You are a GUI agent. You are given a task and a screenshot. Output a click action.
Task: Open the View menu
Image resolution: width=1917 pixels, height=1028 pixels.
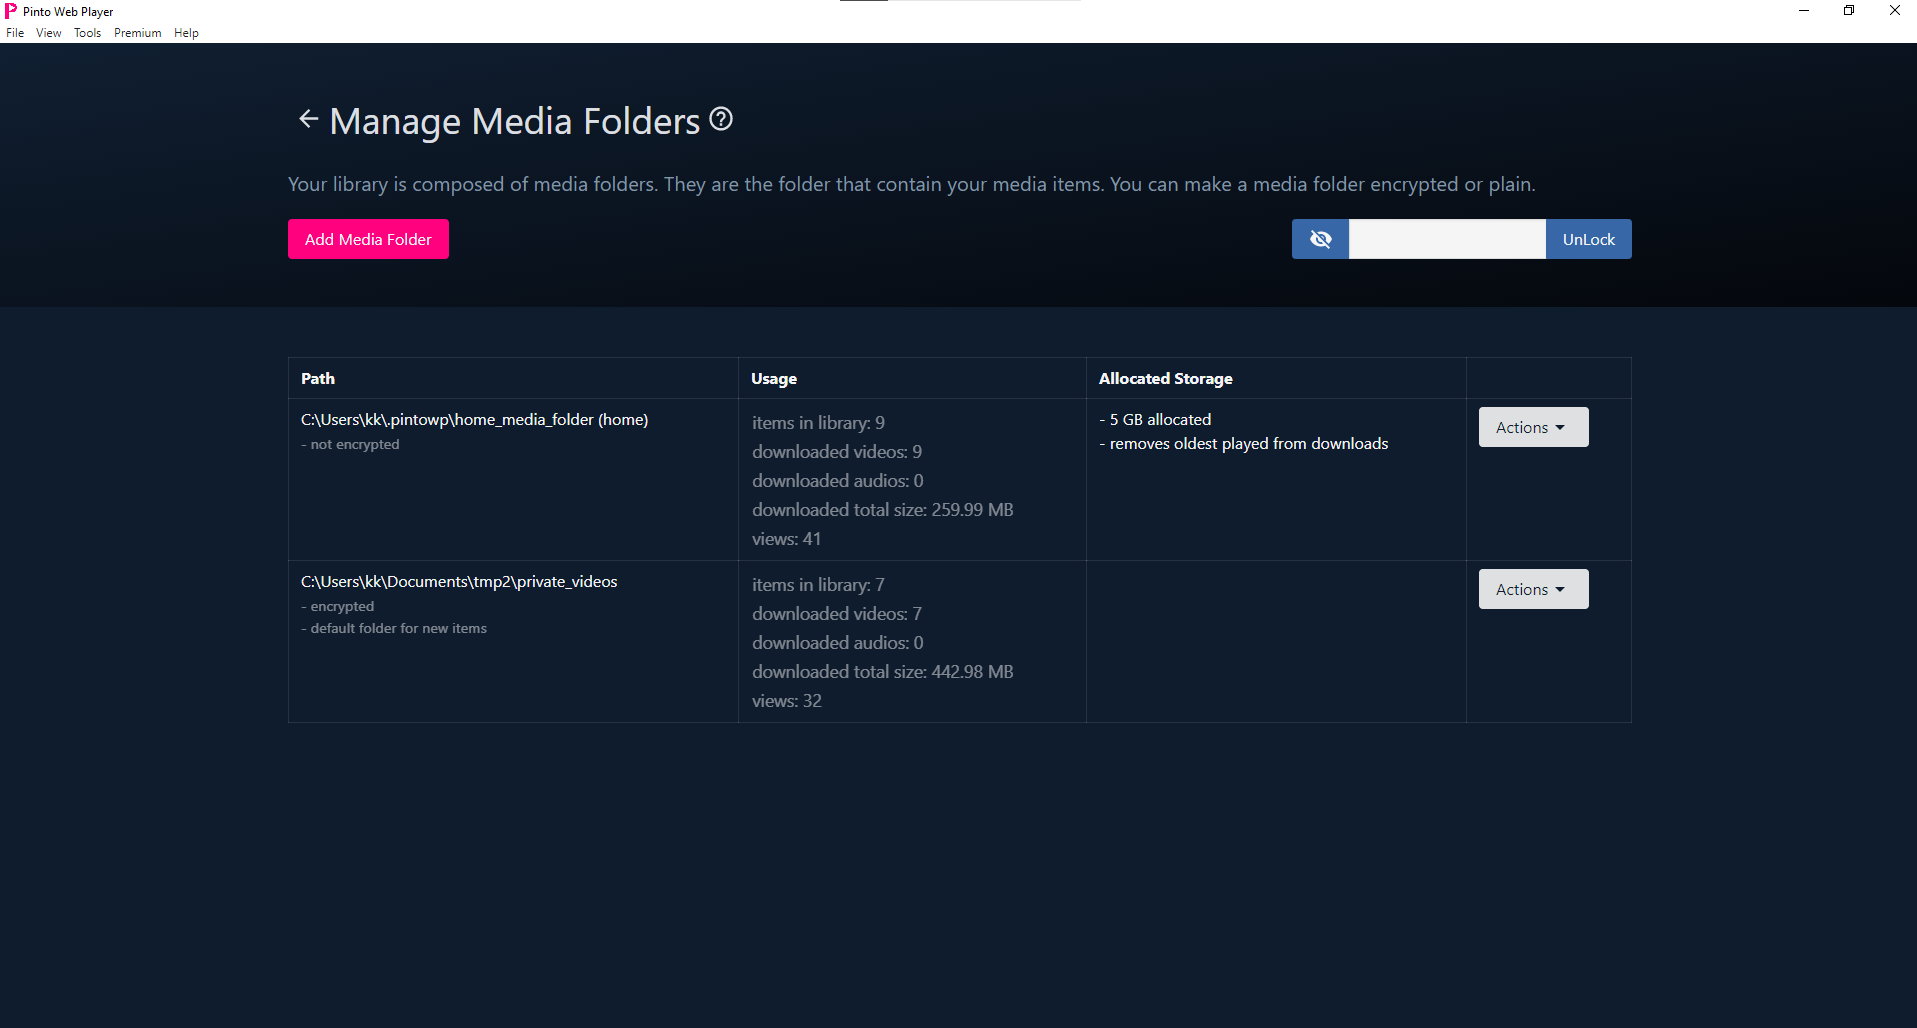pos(48,32)
